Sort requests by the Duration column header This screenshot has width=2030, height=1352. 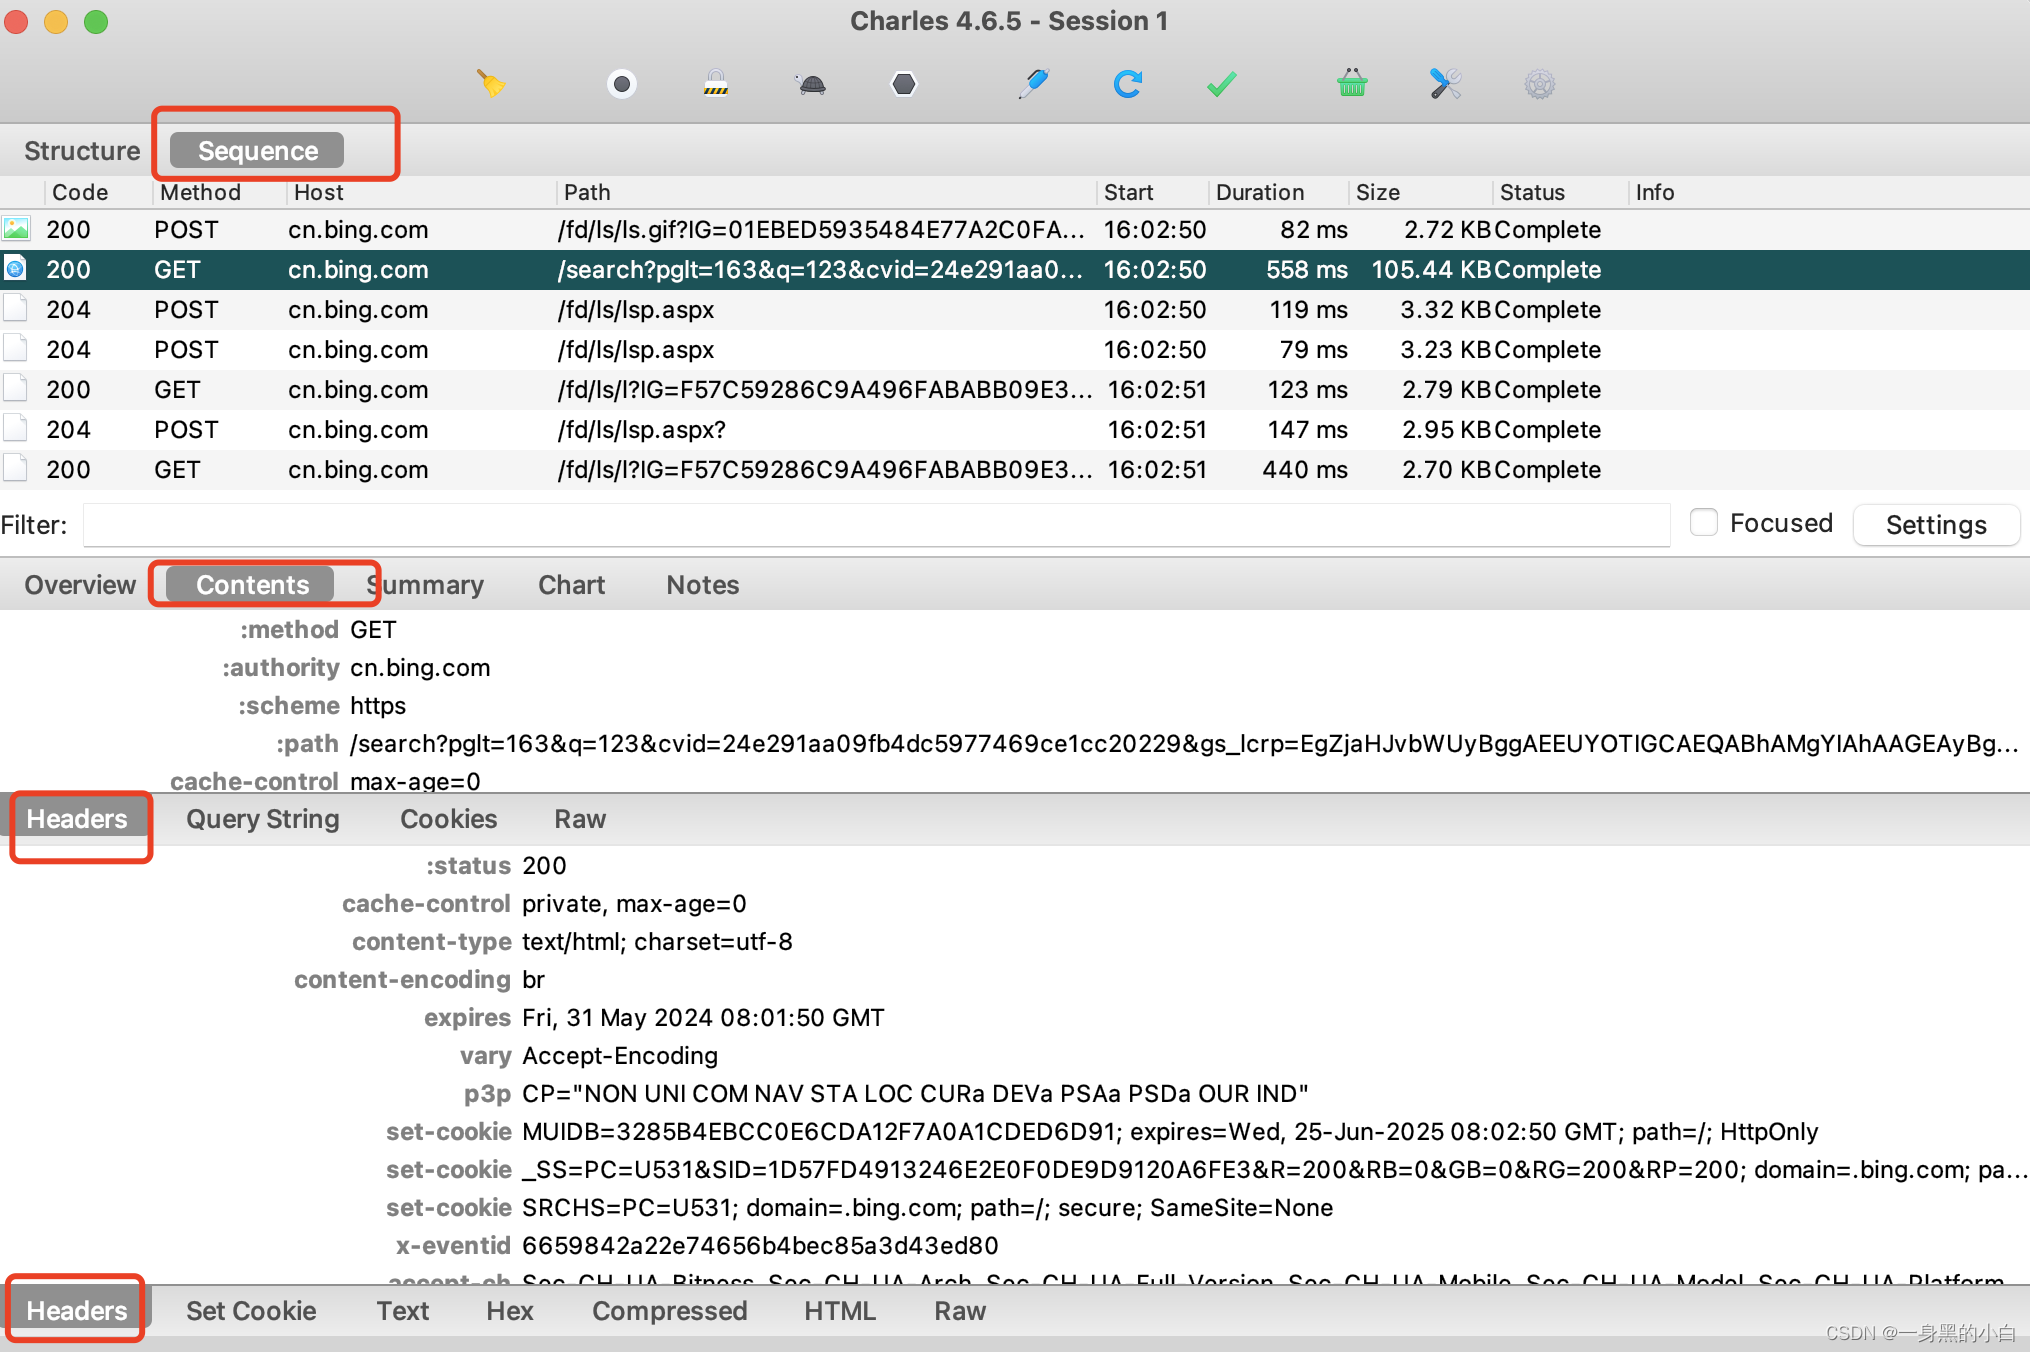1259,192
